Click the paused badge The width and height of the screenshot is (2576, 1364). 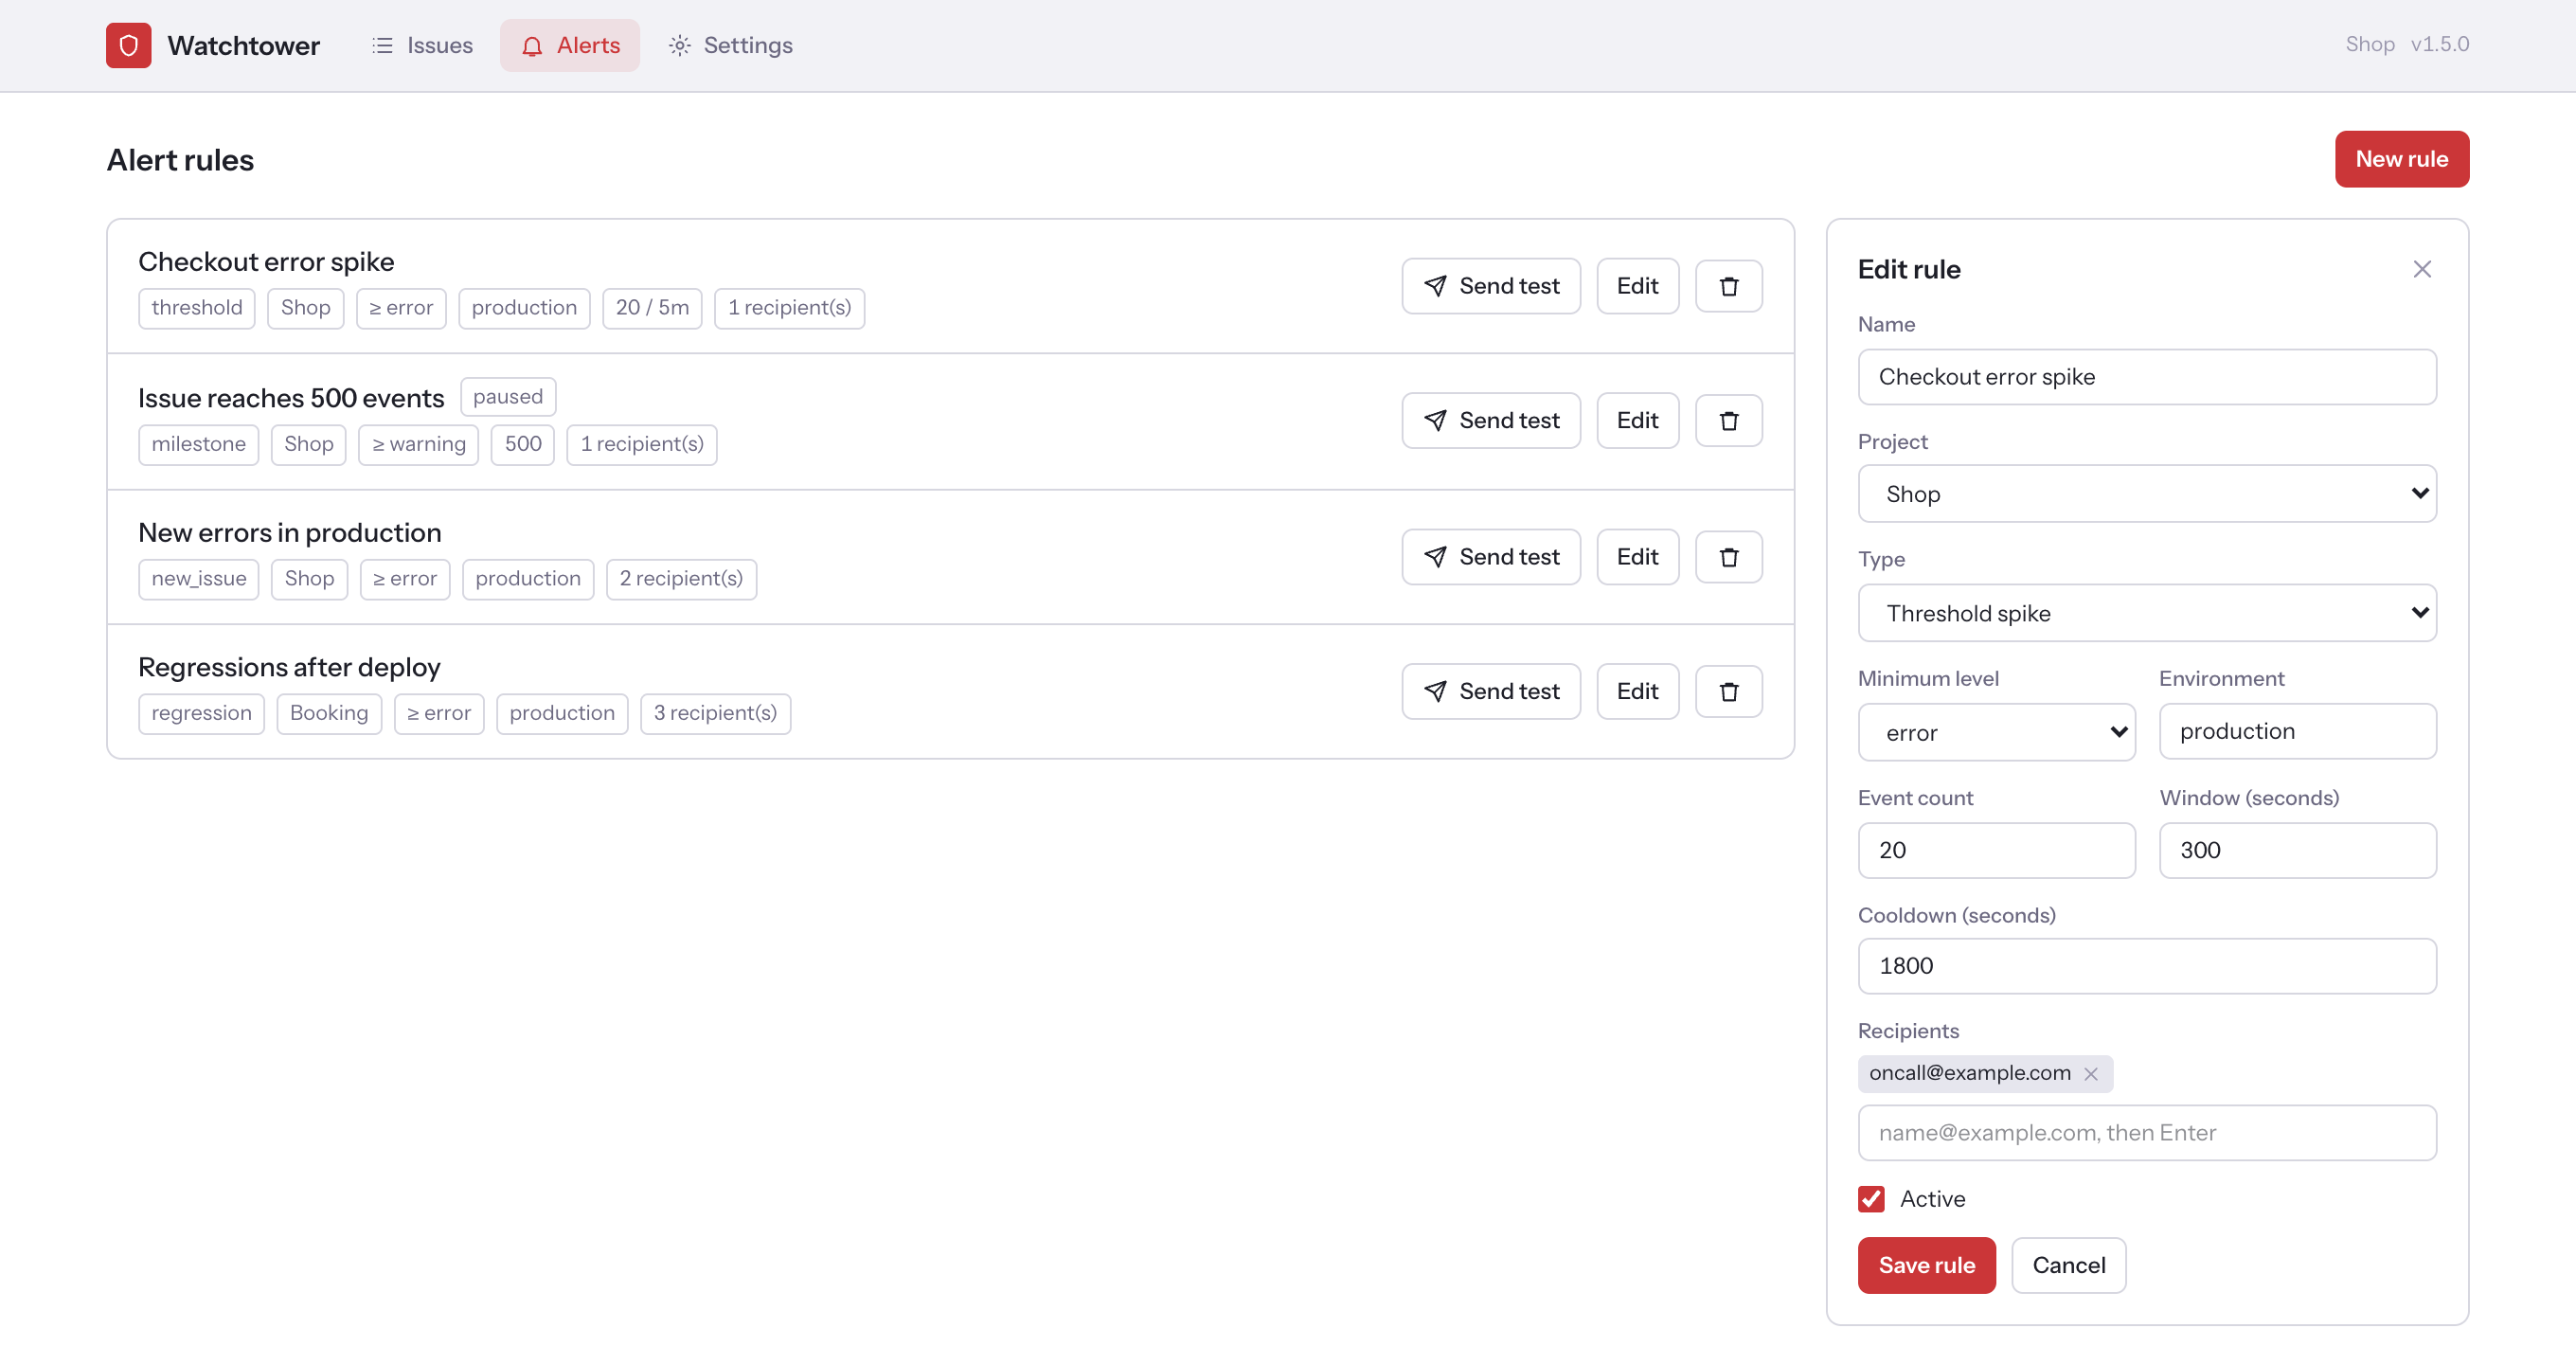click(x=508, y=397)
